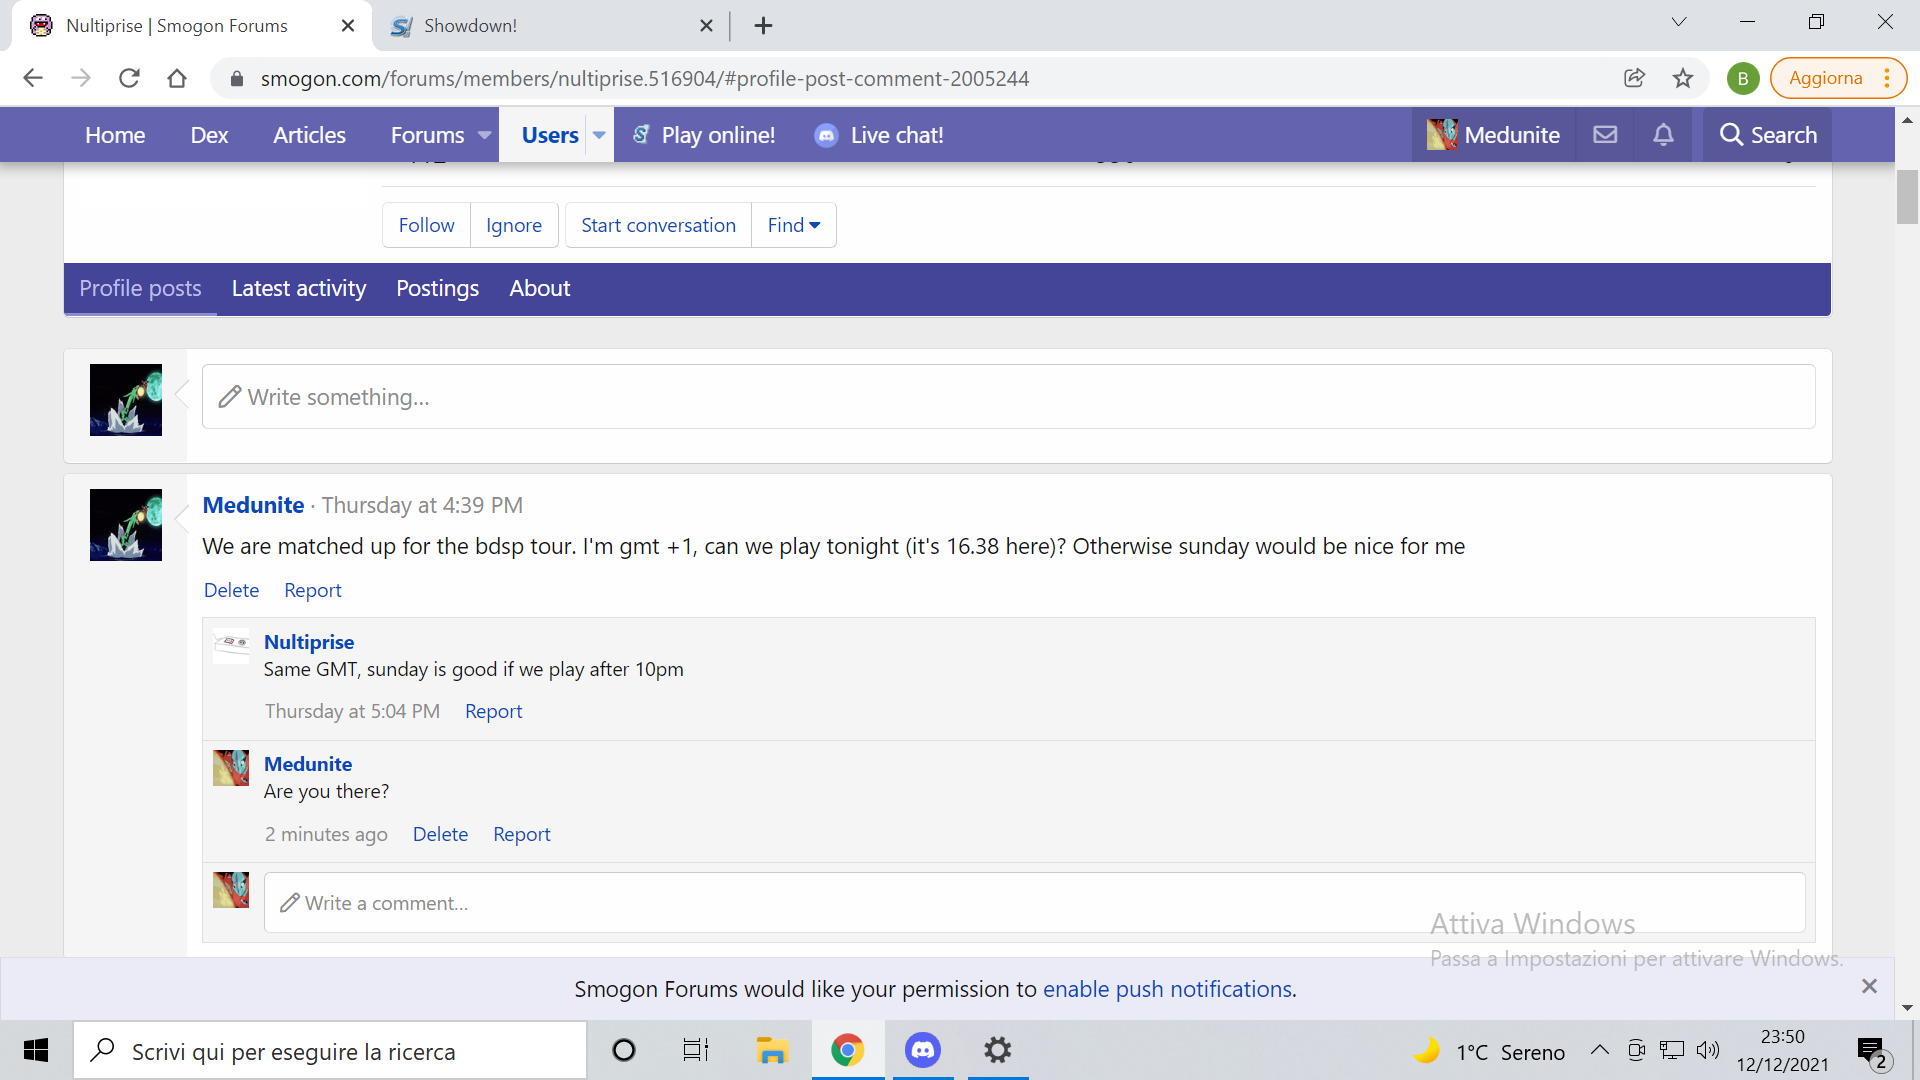
Task: Open the Postings tab
Action: click(437, 289)
